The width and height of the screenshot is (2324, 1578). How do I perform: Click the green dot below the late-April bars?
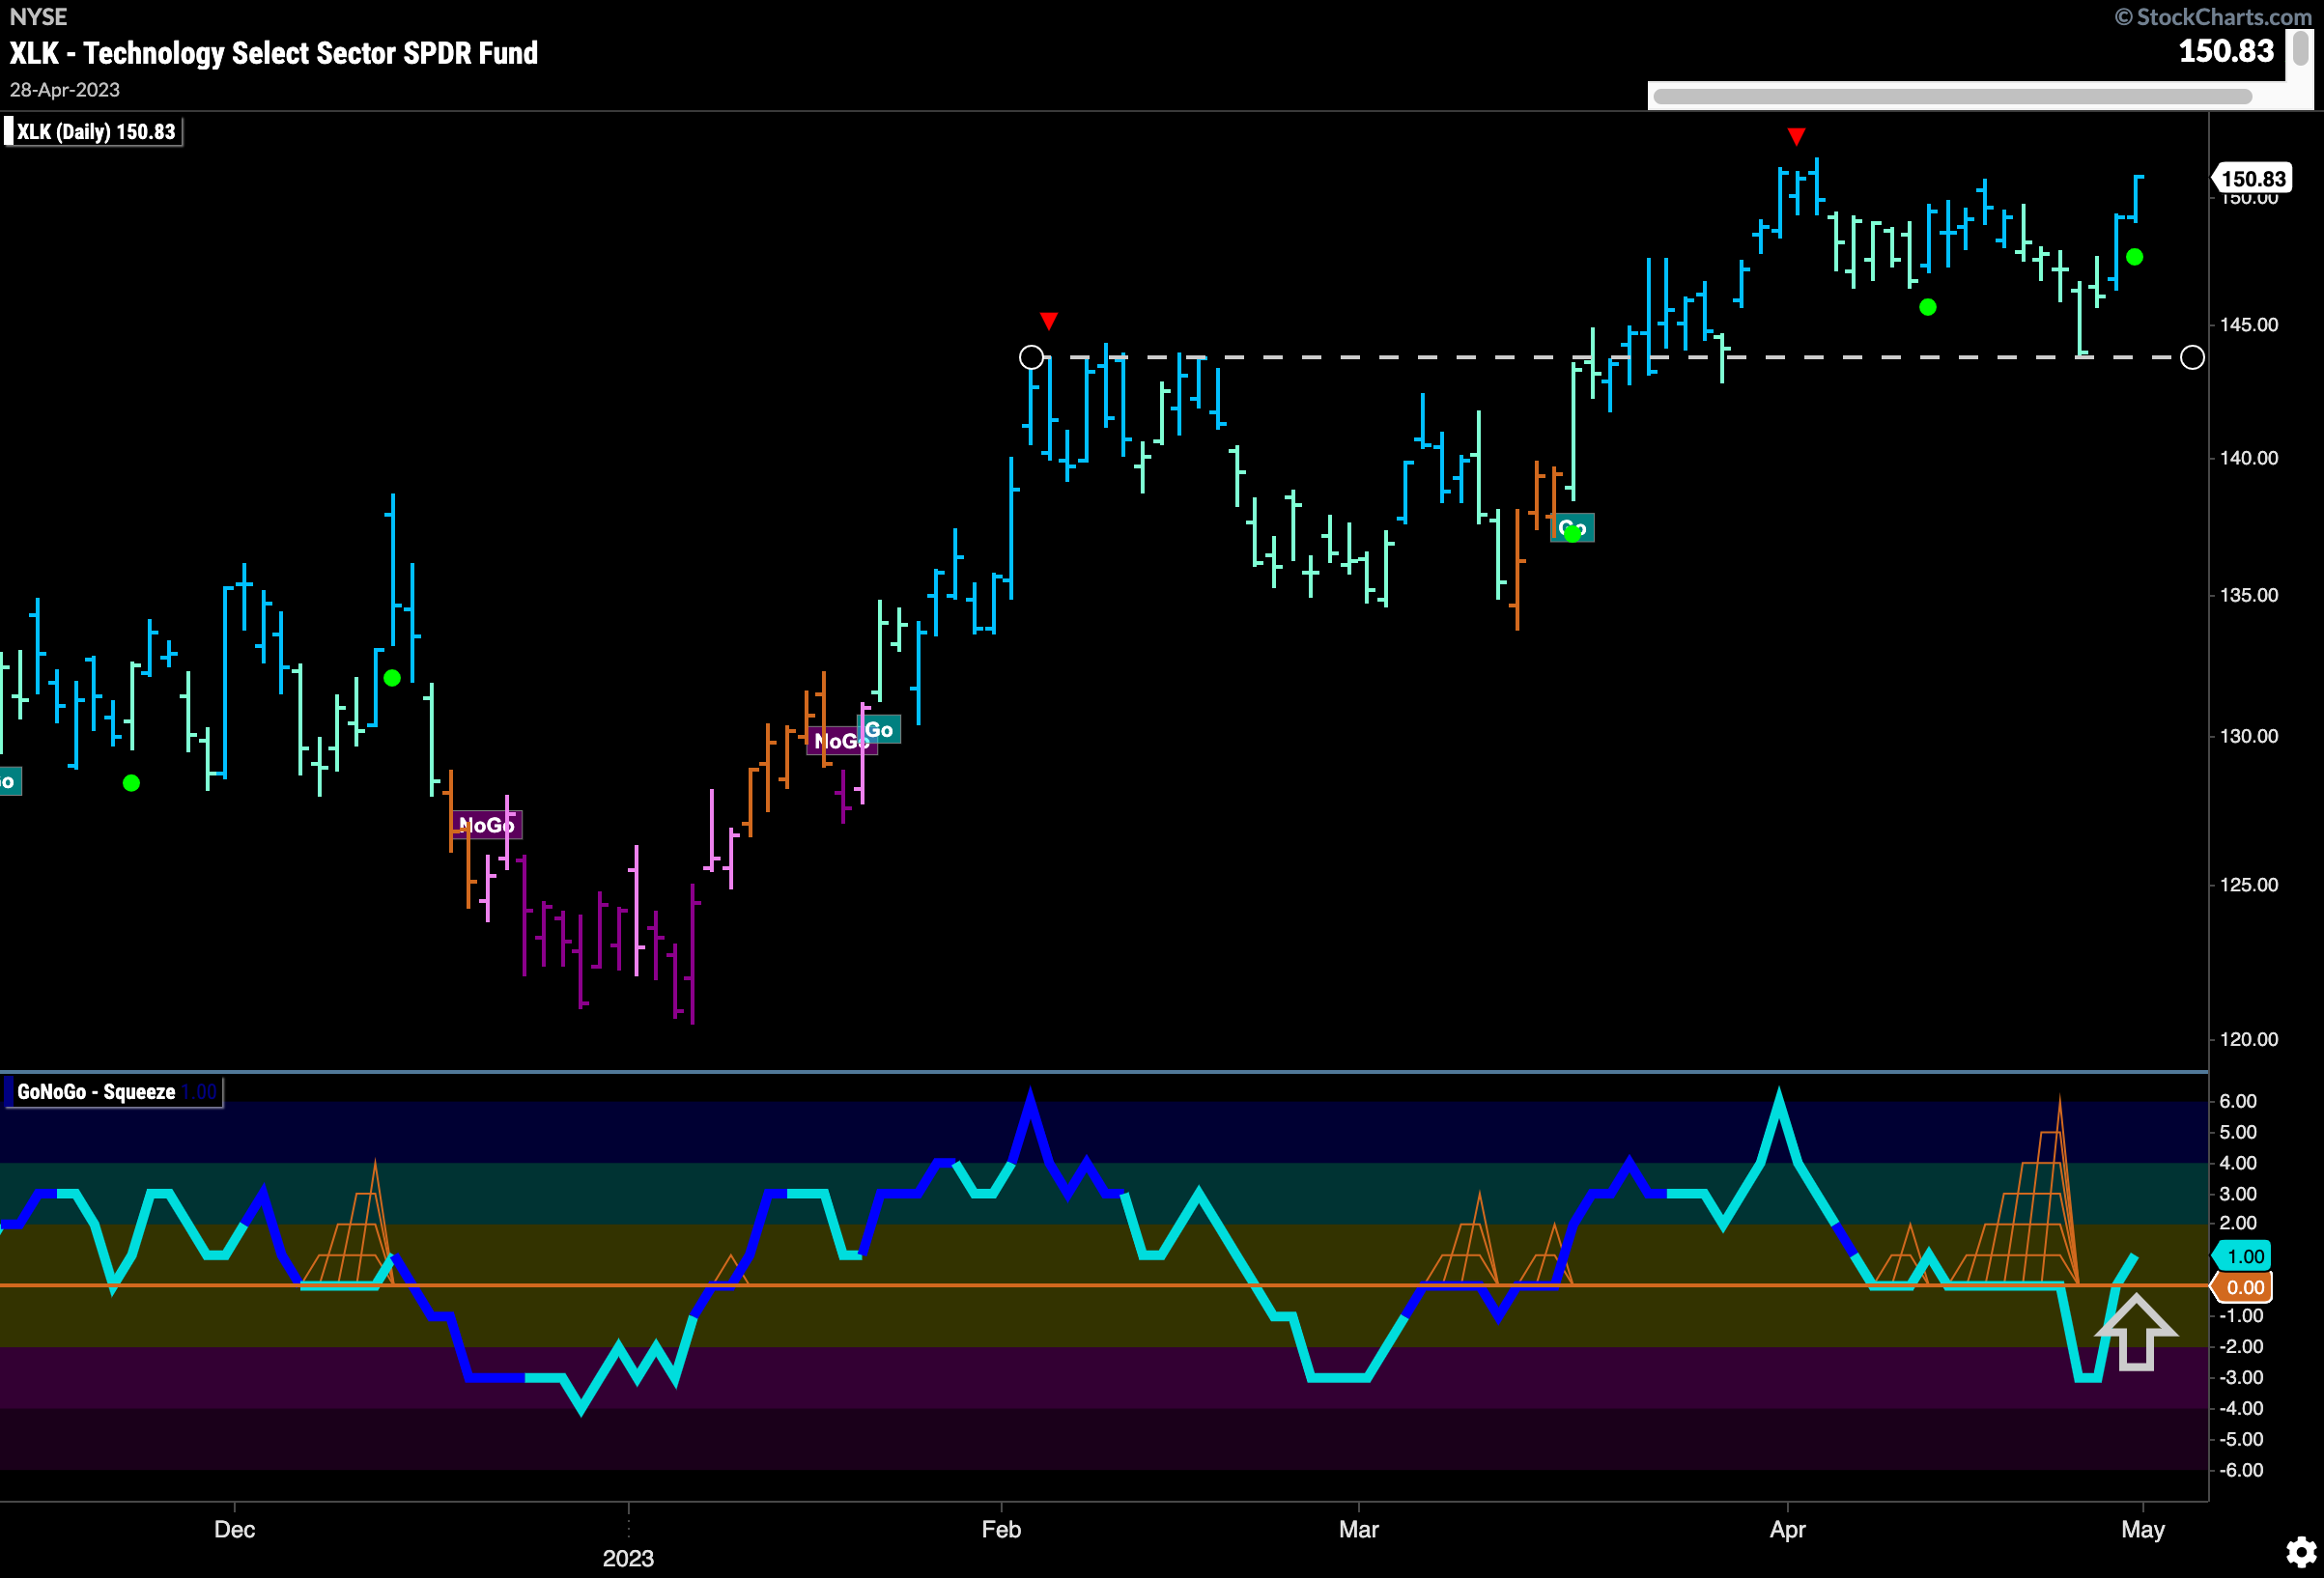[2134, 257]
